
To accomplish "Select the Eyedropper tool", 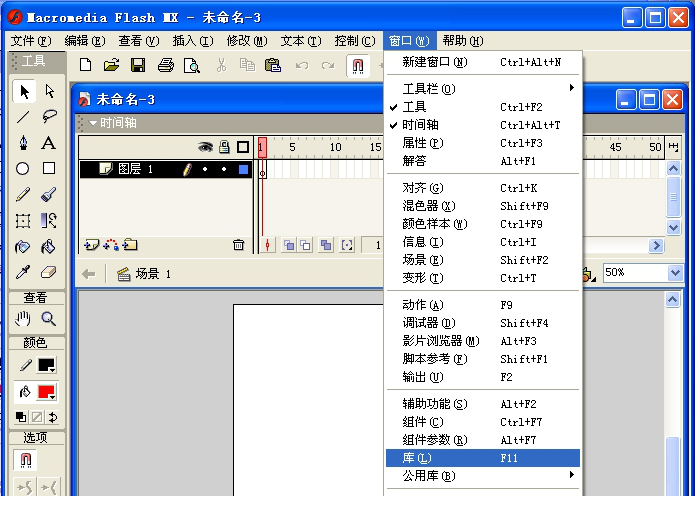I will [x=23, y=272].
